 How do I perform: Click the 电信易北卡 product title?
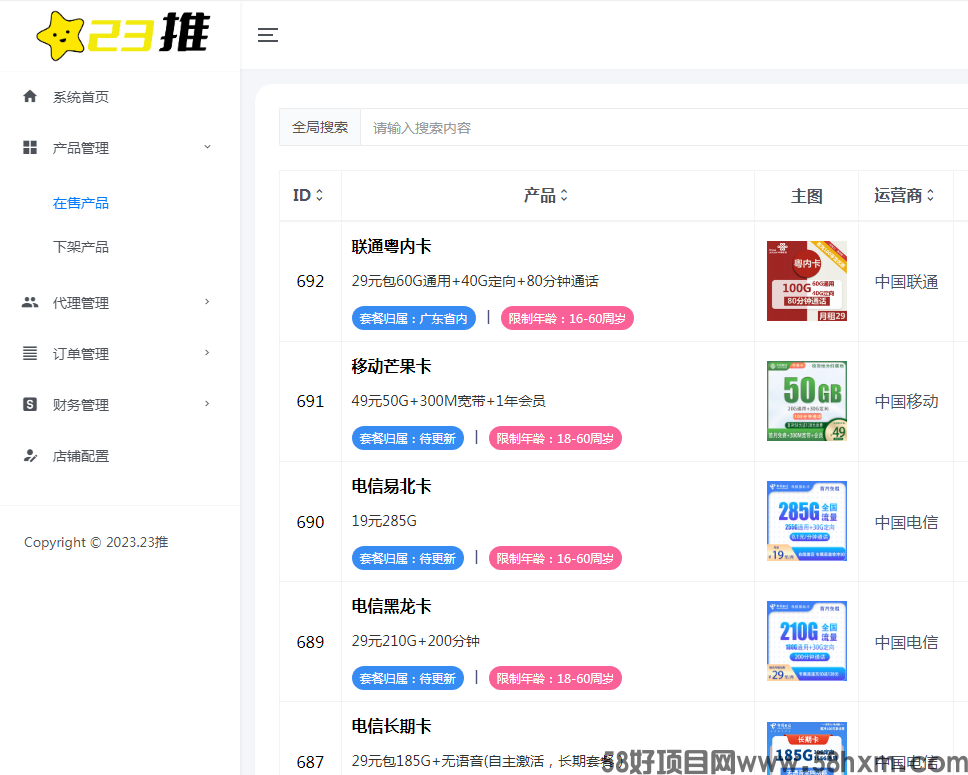(391, 486)
